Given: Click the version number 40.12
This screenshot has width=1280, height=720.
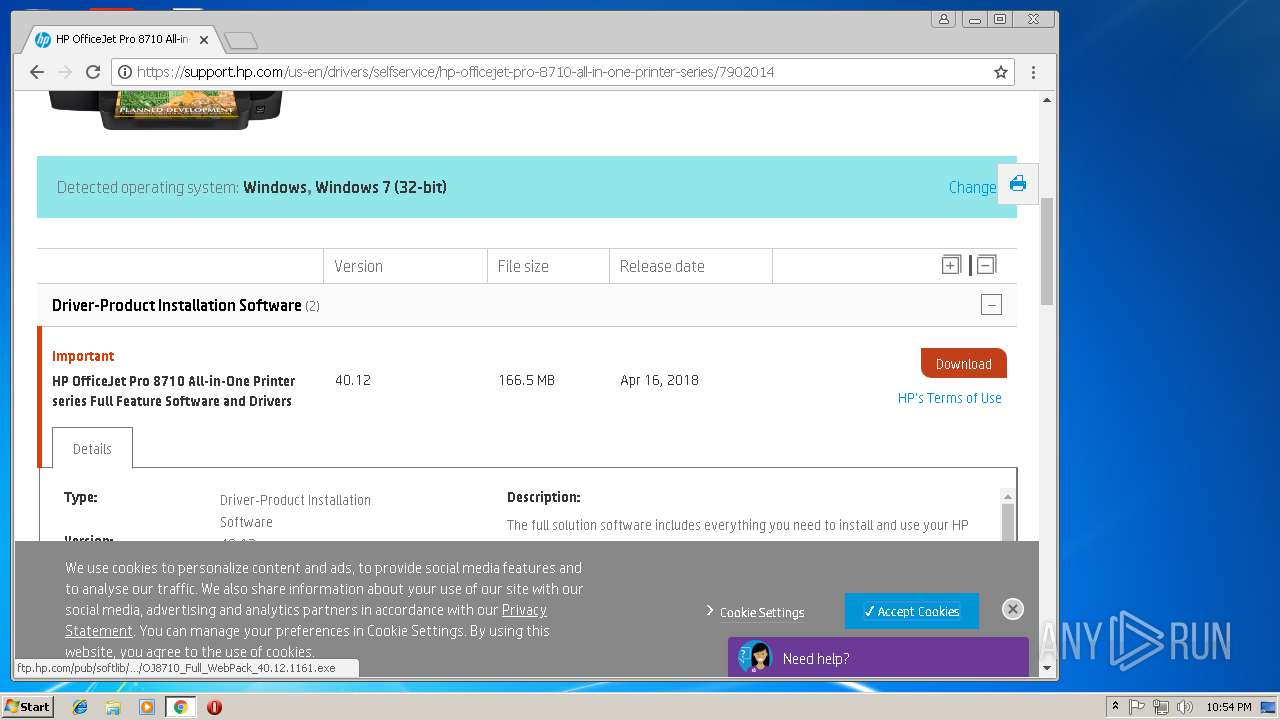Looking at the screenshot, I should point(353,380).
